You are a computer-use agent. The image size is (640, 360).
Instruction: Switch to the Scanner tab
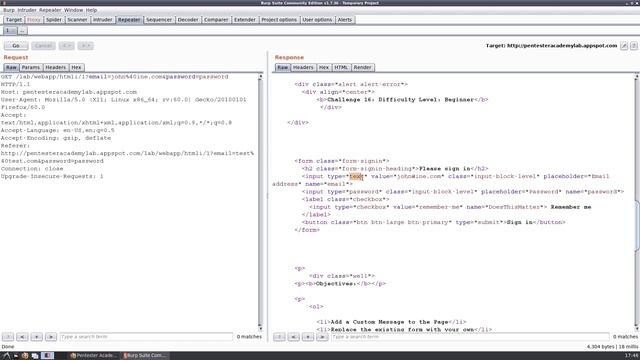pos(77,20)
